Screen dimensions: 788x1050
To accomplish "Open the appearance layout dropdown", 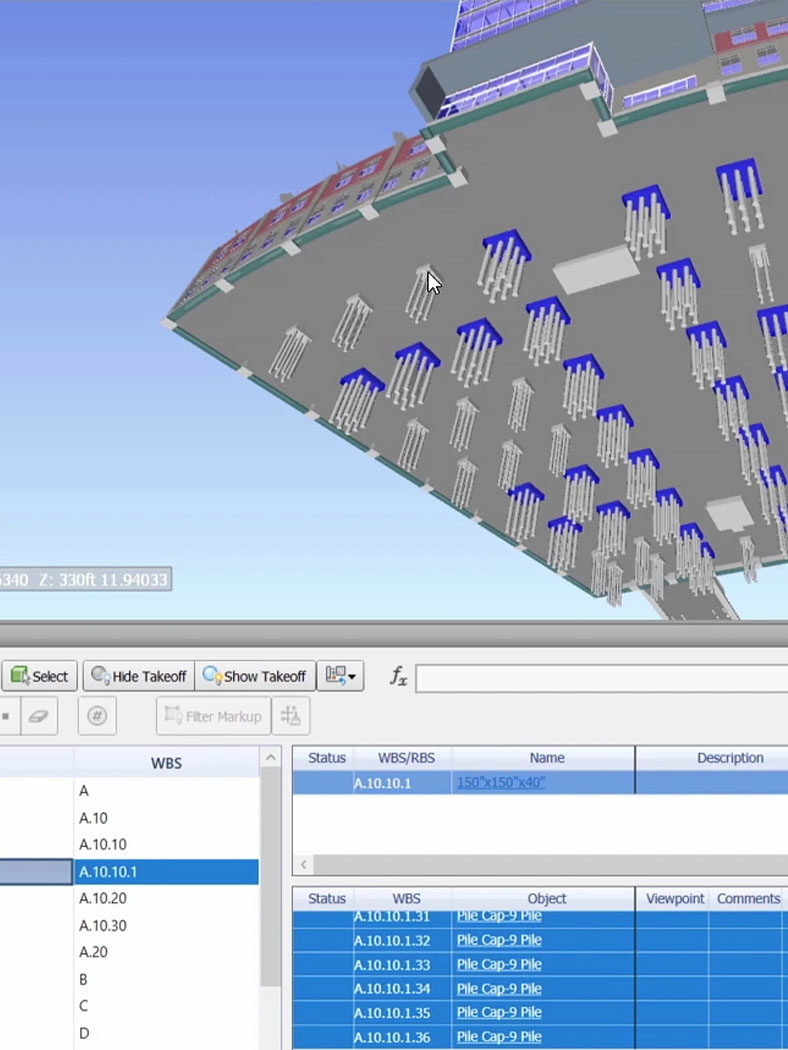I will click(340, 676).
